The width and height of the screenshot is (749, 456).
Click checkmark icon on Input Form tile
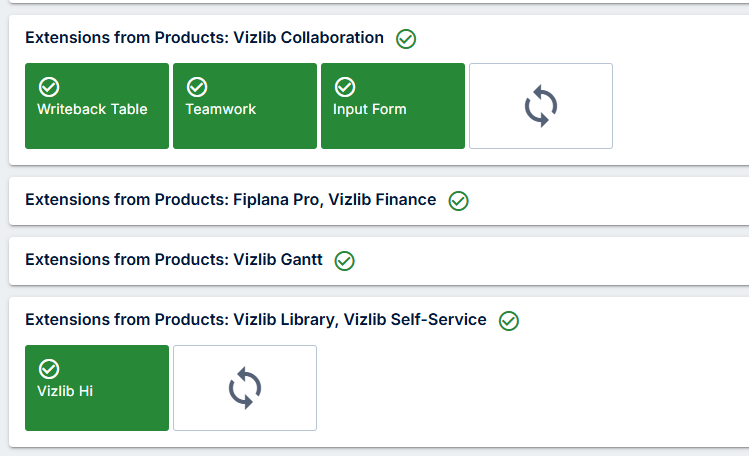coord(345,87)
